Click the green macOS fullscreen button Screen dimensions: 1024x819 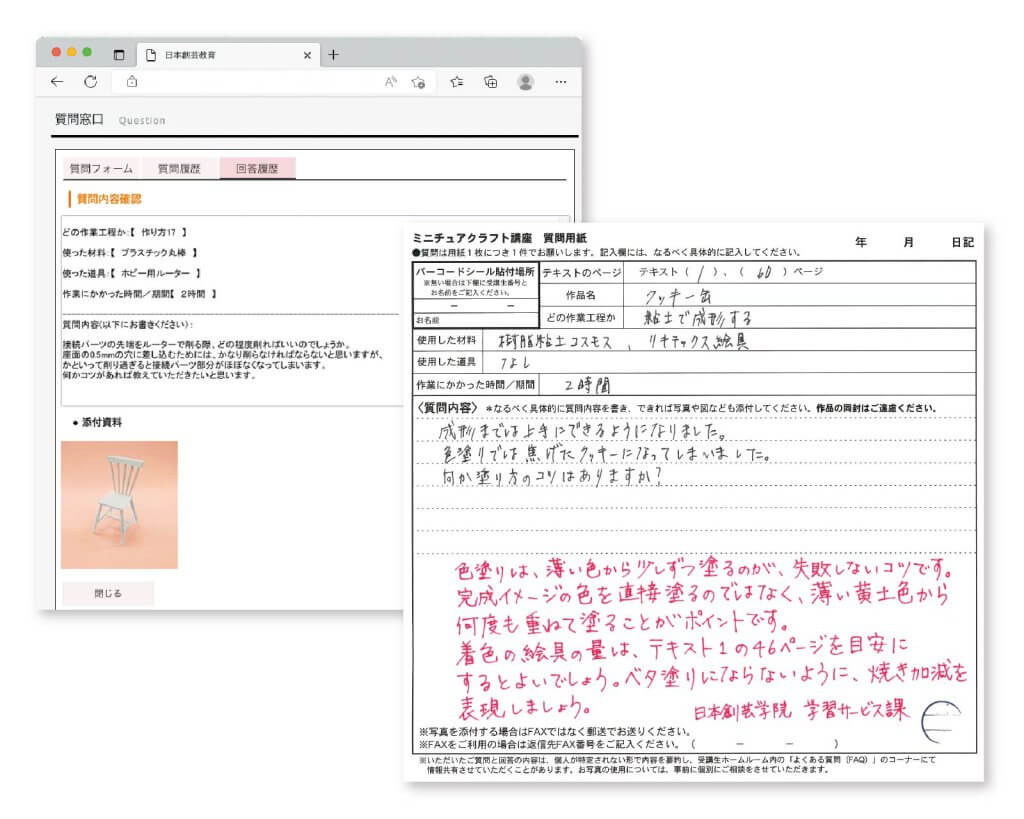tap(87, 52)
